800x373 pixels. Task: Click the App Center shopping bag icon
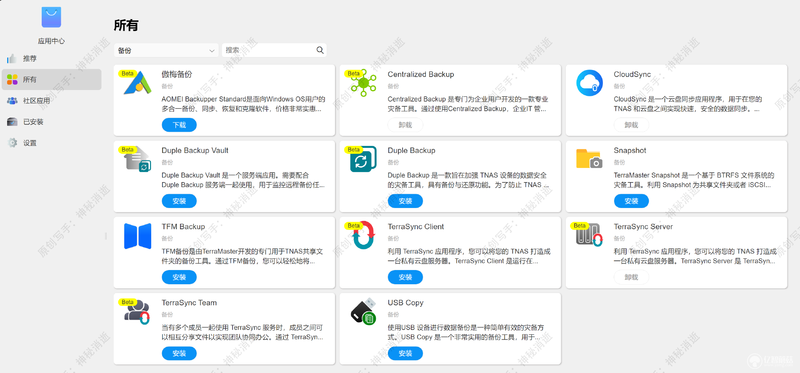coord(51,17)
